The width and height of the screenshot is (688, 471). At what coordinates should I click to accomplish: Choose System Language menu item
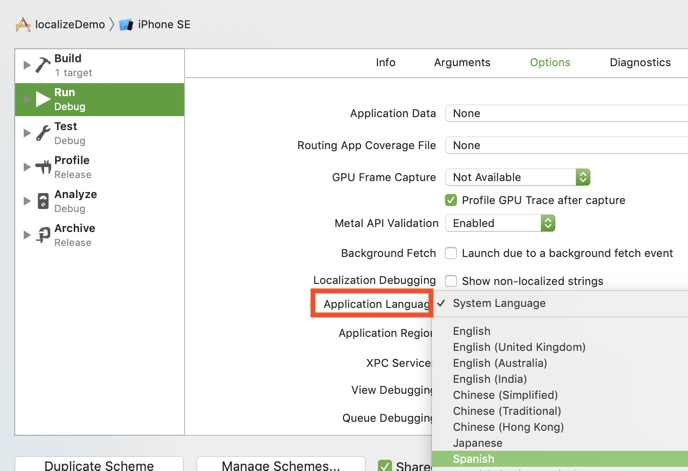[560, 303]
